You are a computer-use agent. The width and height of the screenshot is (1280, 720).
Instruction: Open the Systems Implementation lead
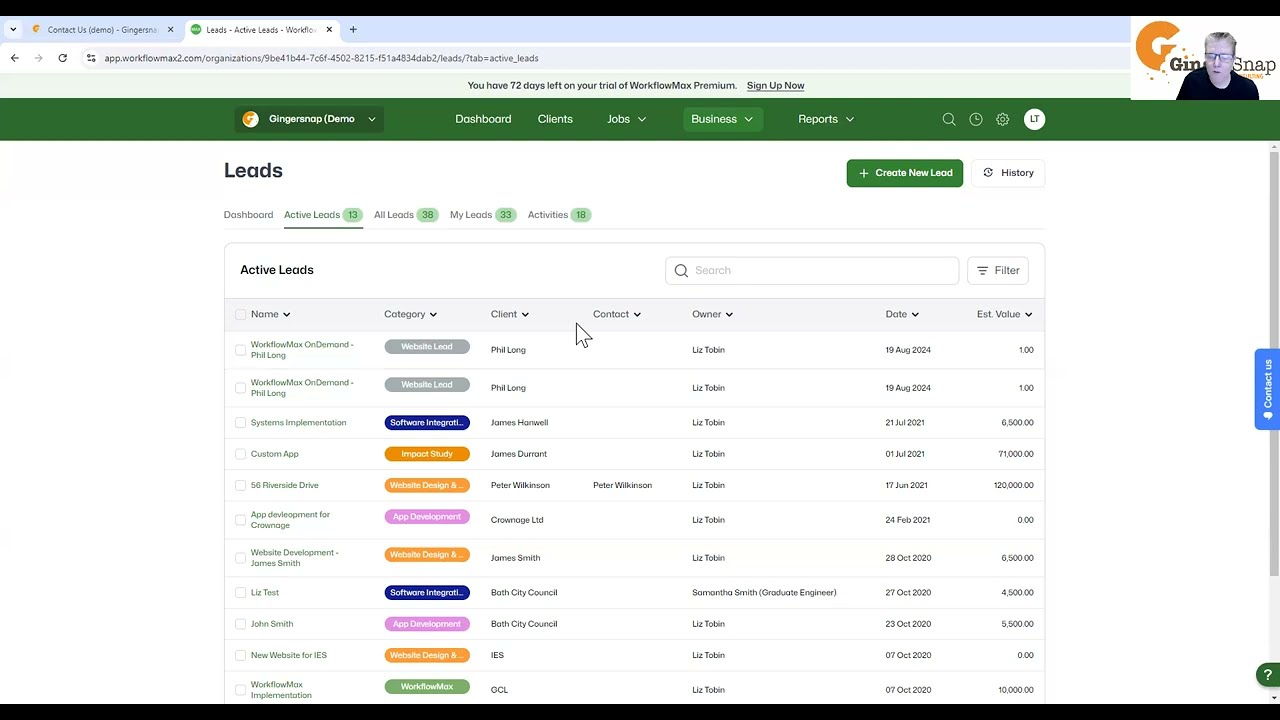point(298,423)
